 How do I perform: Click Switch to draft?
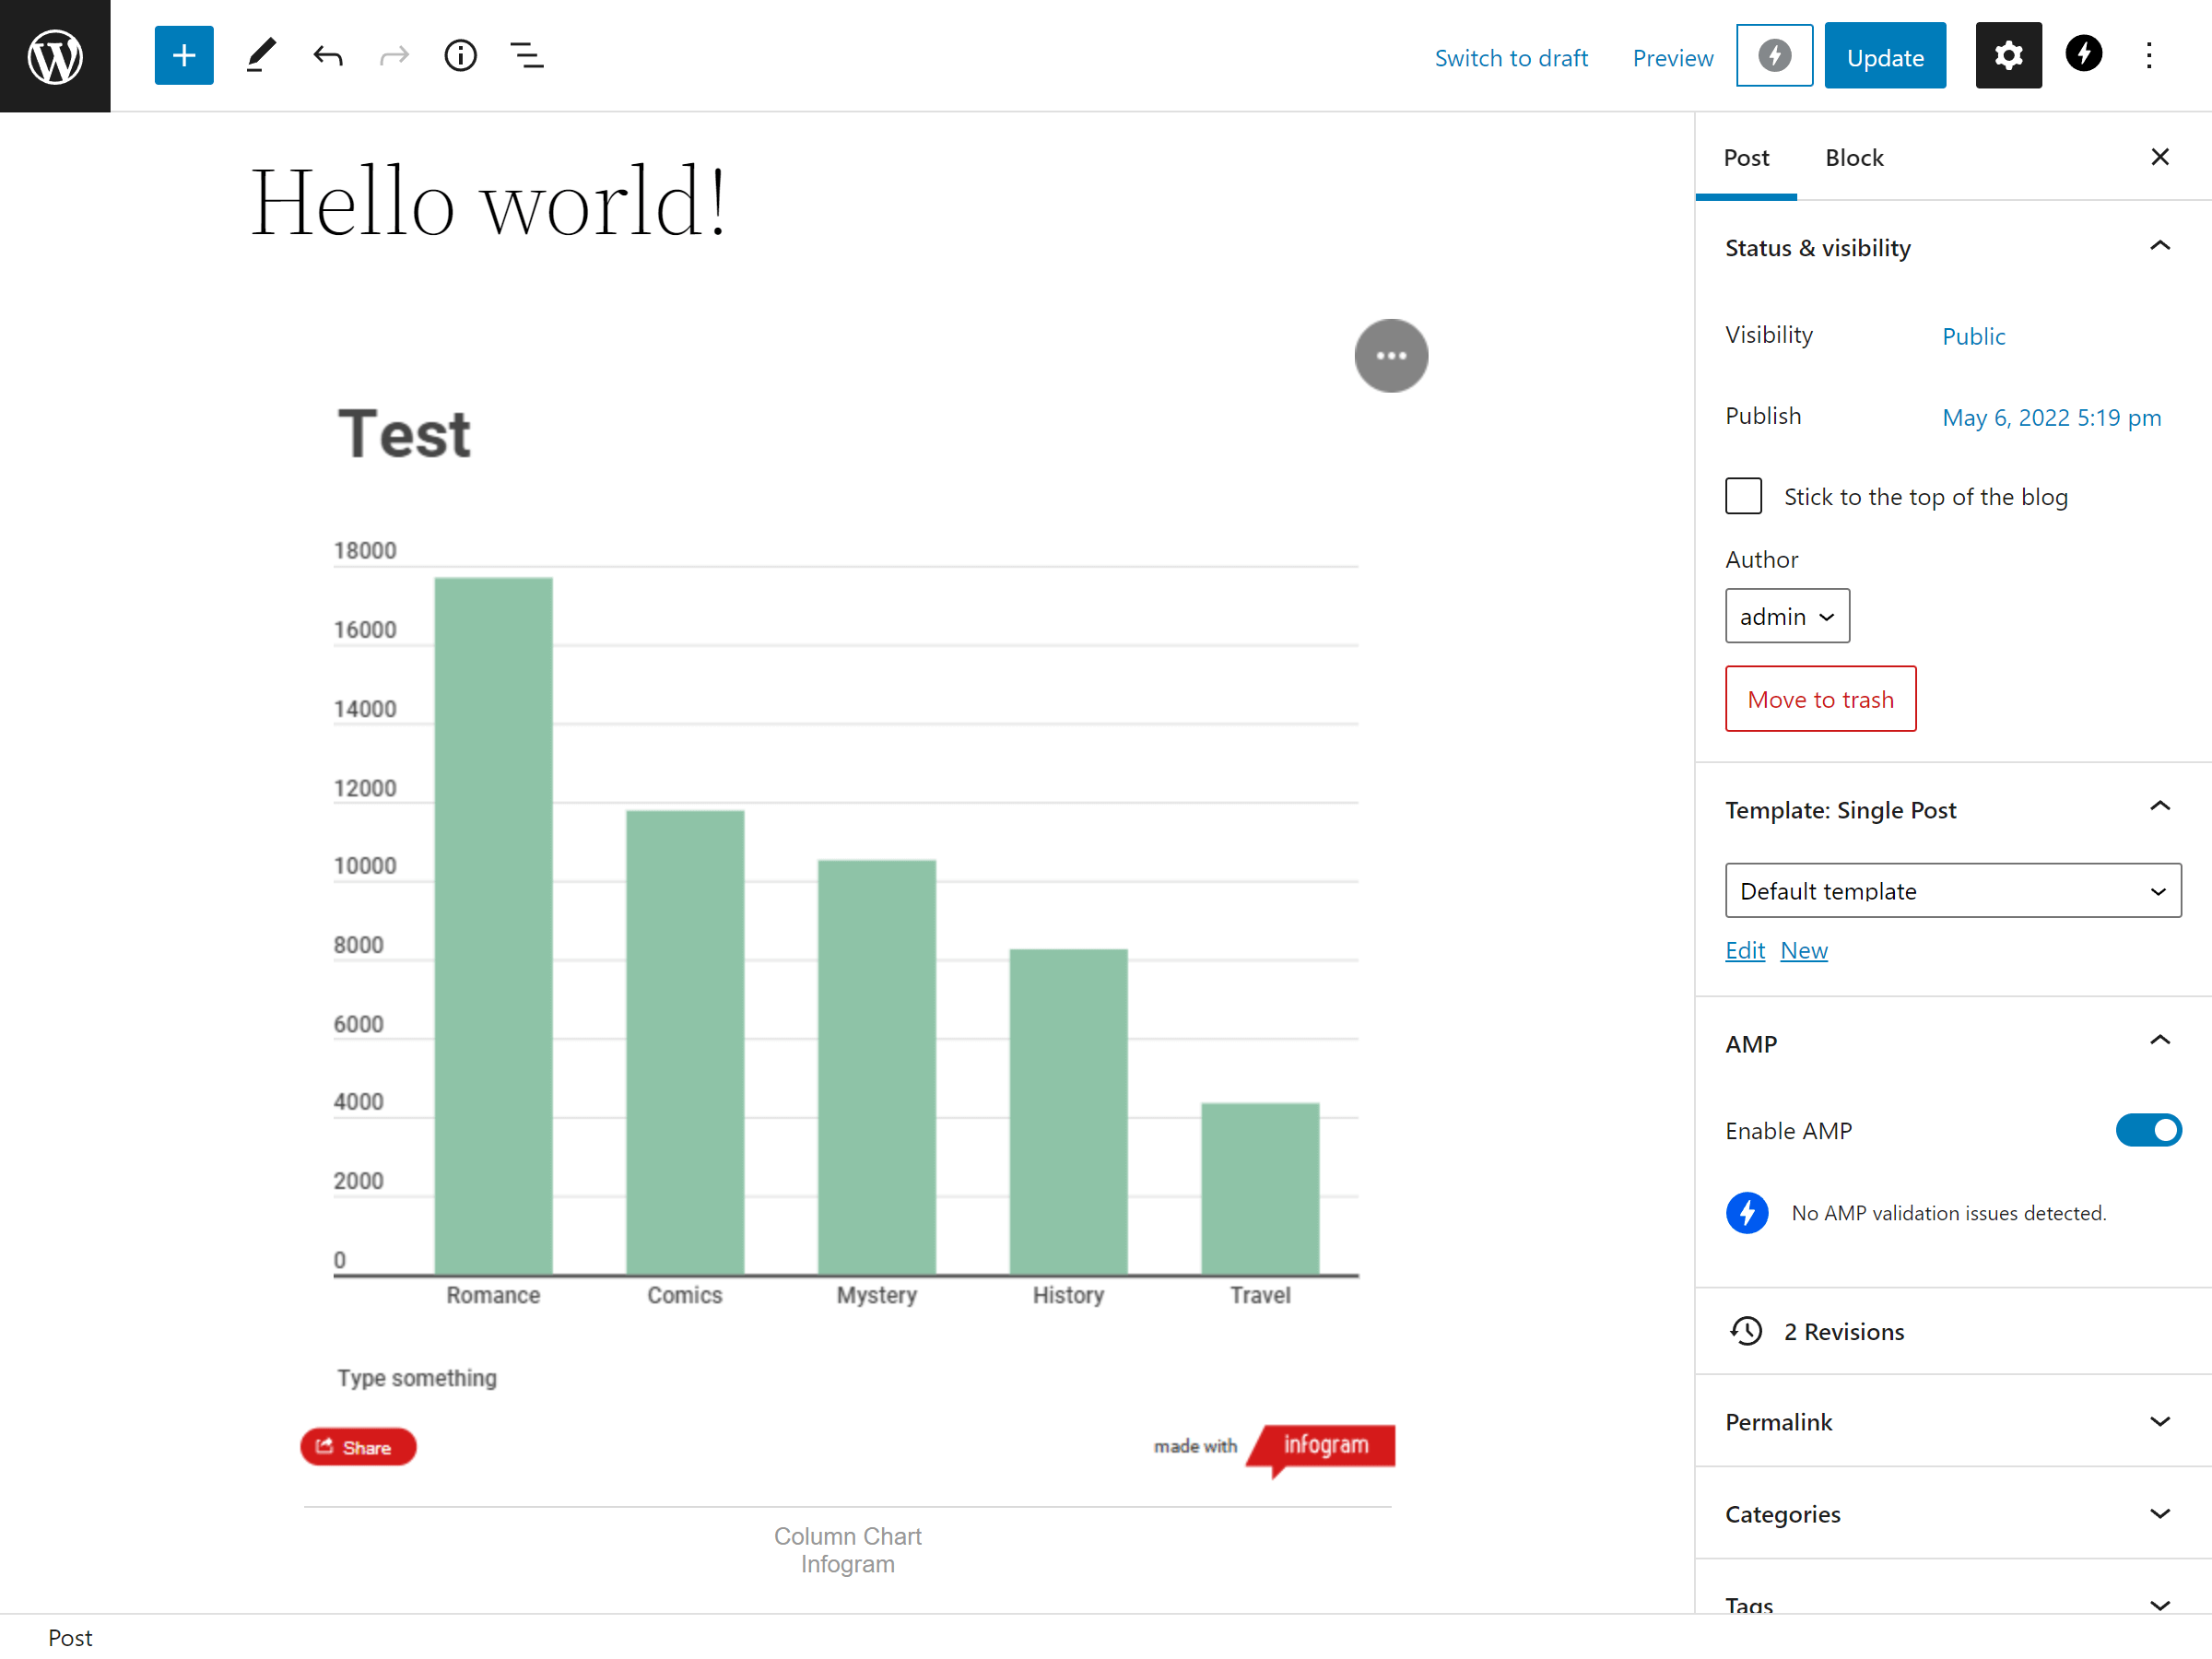(x=1511, y=58)
